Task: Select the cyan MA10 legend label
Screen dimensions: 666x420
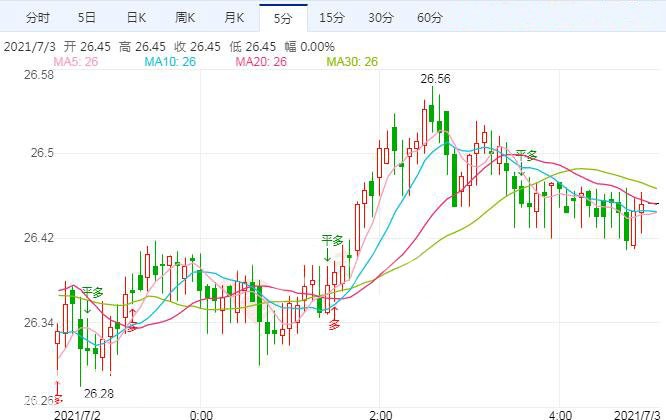Action: point(169,62)
